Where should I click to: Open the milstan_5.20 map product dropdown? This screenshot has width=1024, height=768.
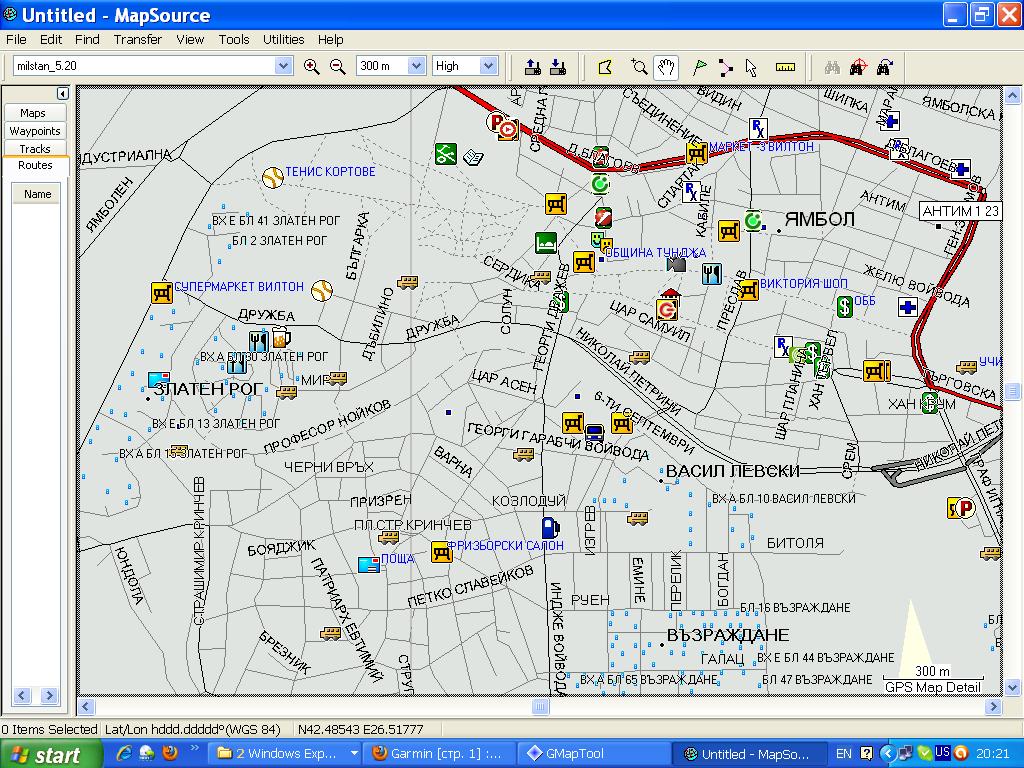[x=283, y=66]
